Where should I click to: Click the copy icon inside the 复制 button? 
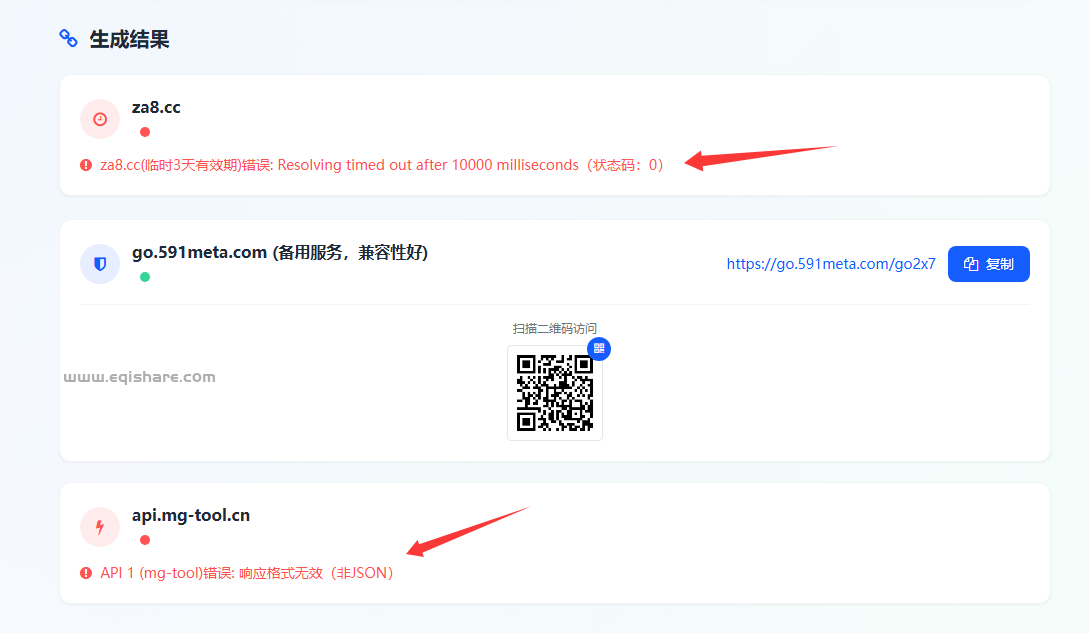point(971,263)
